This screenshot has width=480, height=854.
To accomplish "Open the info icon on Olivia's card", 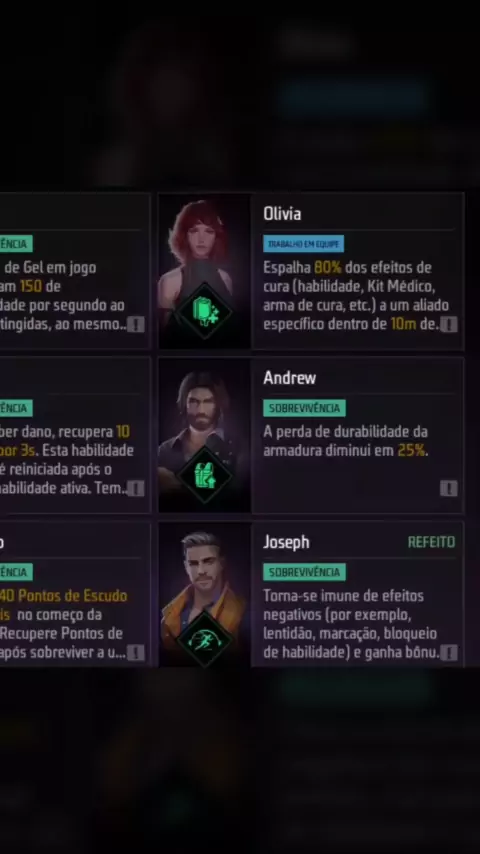I will point(448,325).
